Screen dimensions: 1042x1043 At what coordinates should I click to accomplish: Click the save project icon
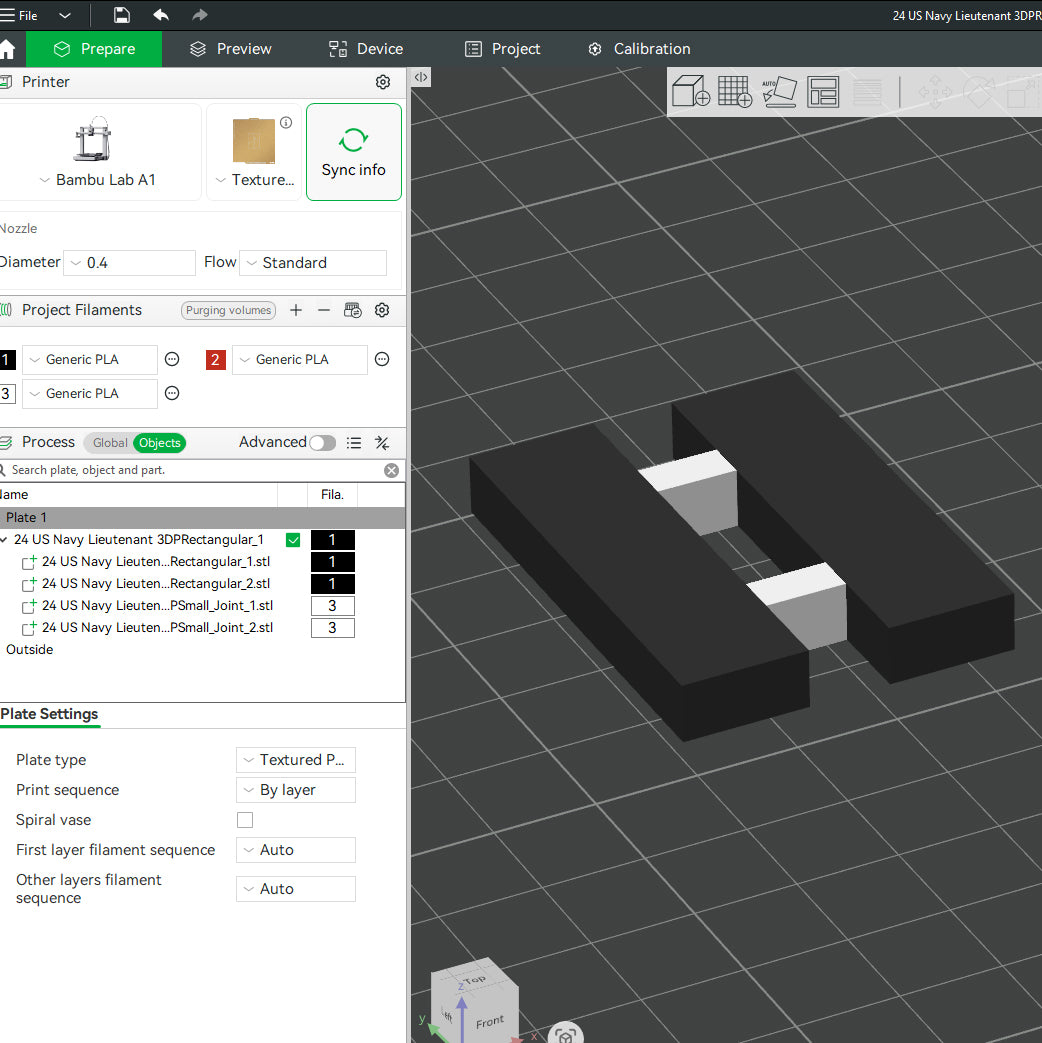[x=122, y=15]
